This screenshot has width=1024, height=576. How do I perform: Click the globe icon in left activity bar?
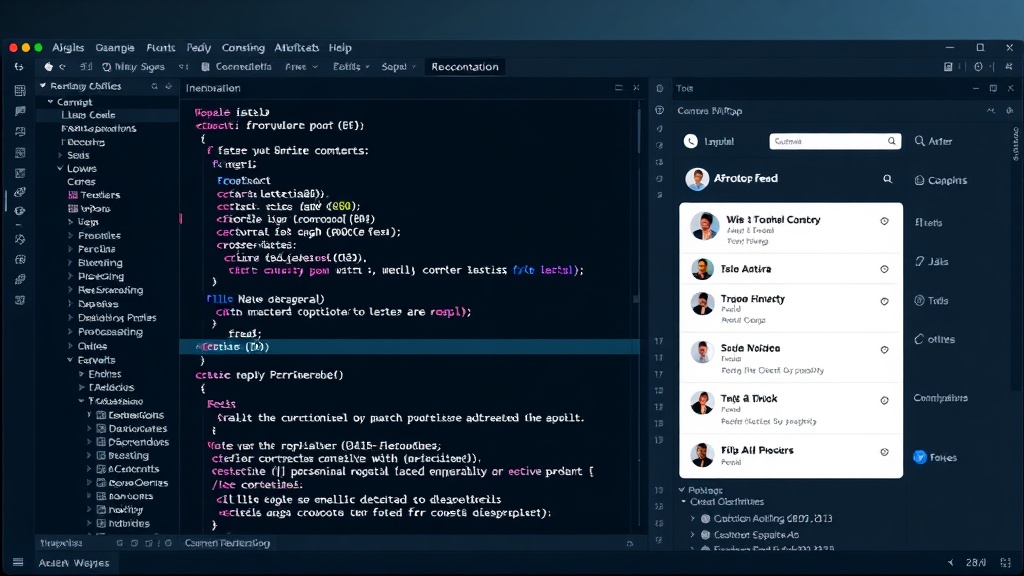20,211
